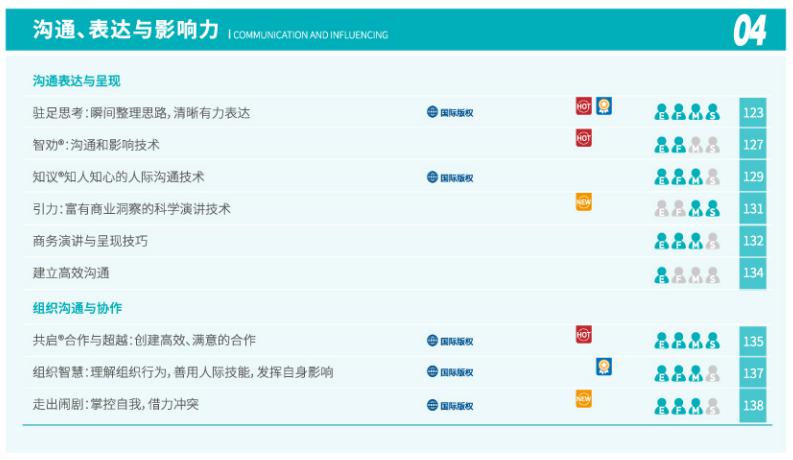Click the S person icon on 共启 row
The height and width of the screenshot is (460, 793).
[713, 341]
